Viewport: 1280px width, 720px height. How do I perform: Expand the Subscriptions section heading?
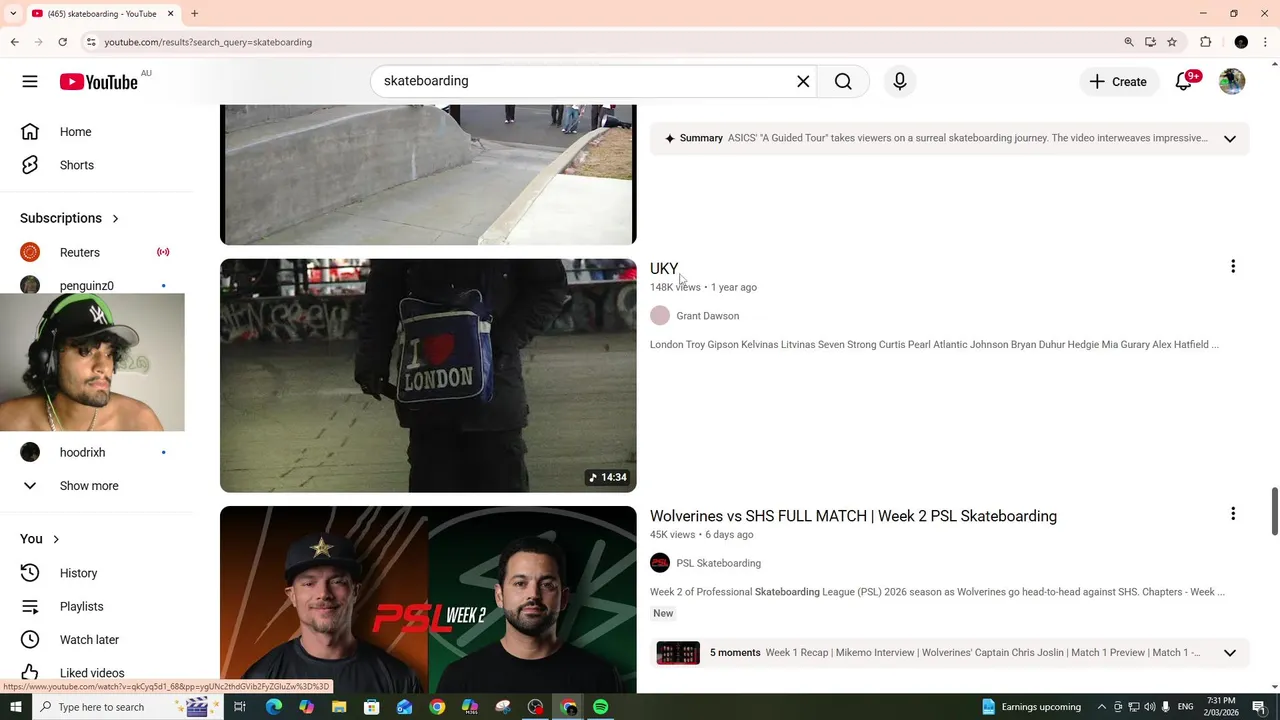[x=70, y=218]
